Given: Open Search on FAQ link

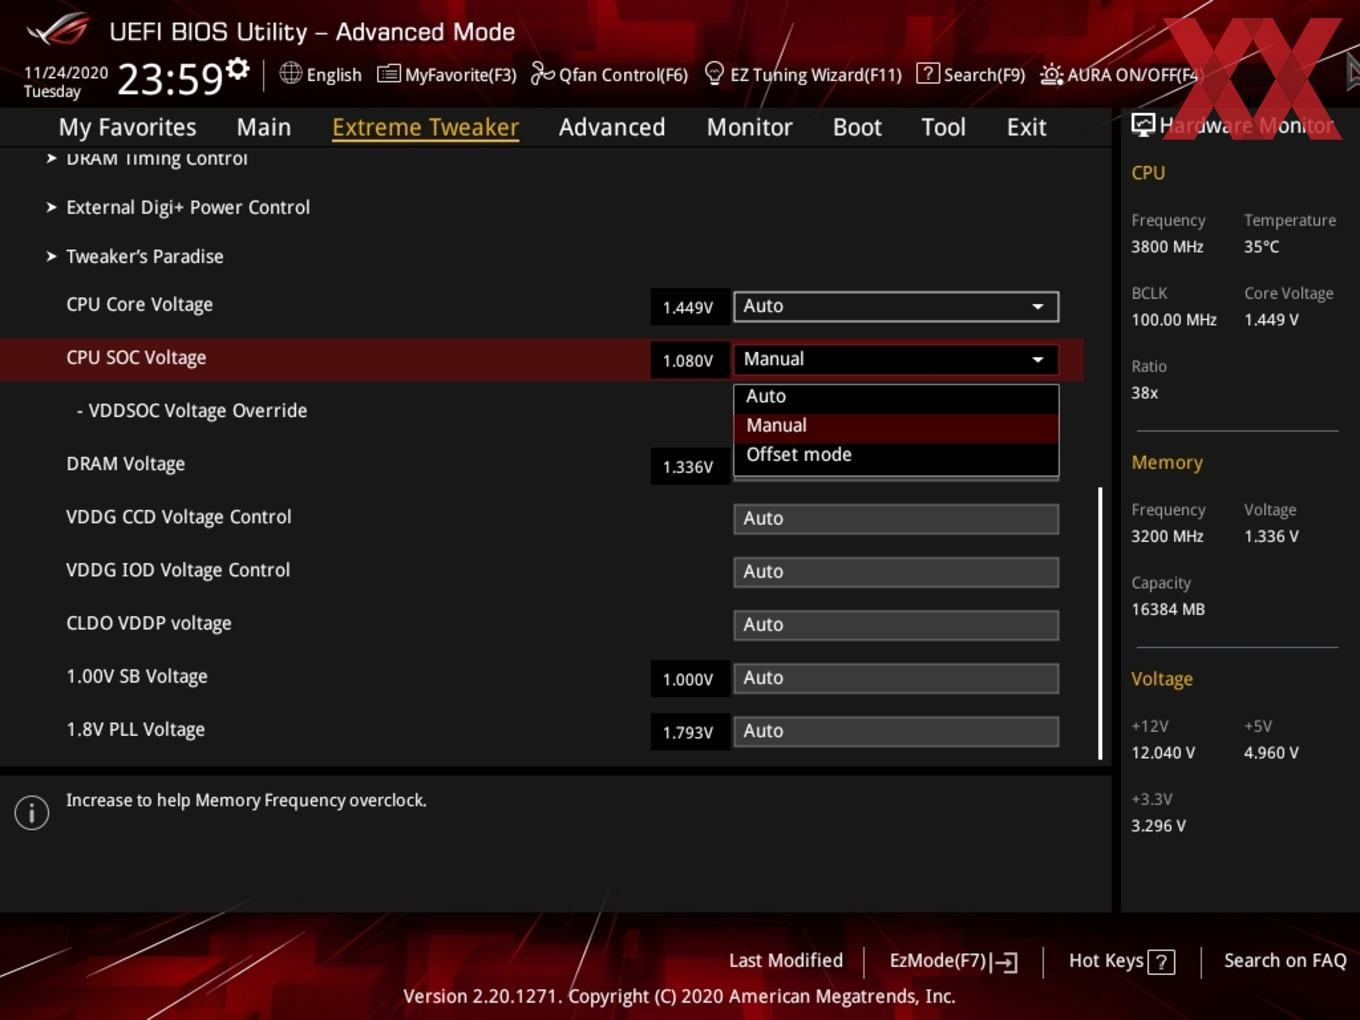Looking at the screenshot, I should click(1285, 960).
